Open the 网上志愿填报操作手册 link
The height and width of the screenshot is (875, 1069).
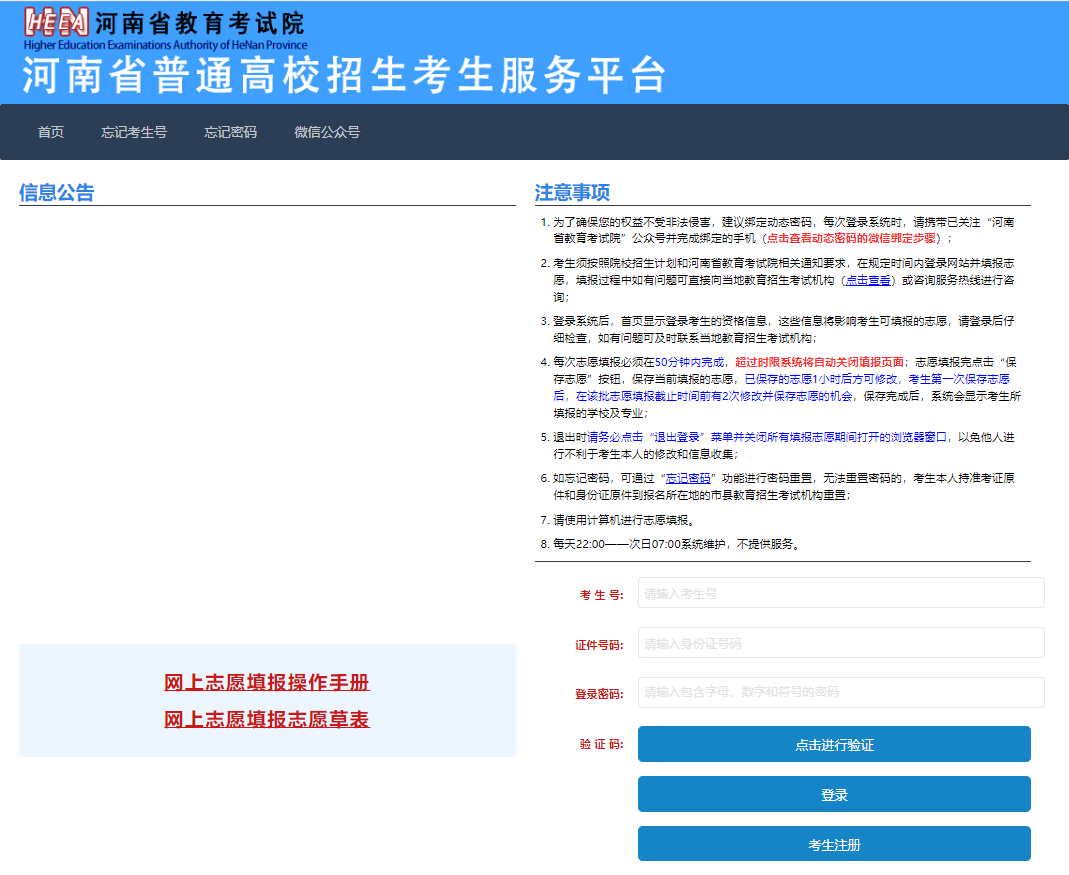(x=267, y=683)
